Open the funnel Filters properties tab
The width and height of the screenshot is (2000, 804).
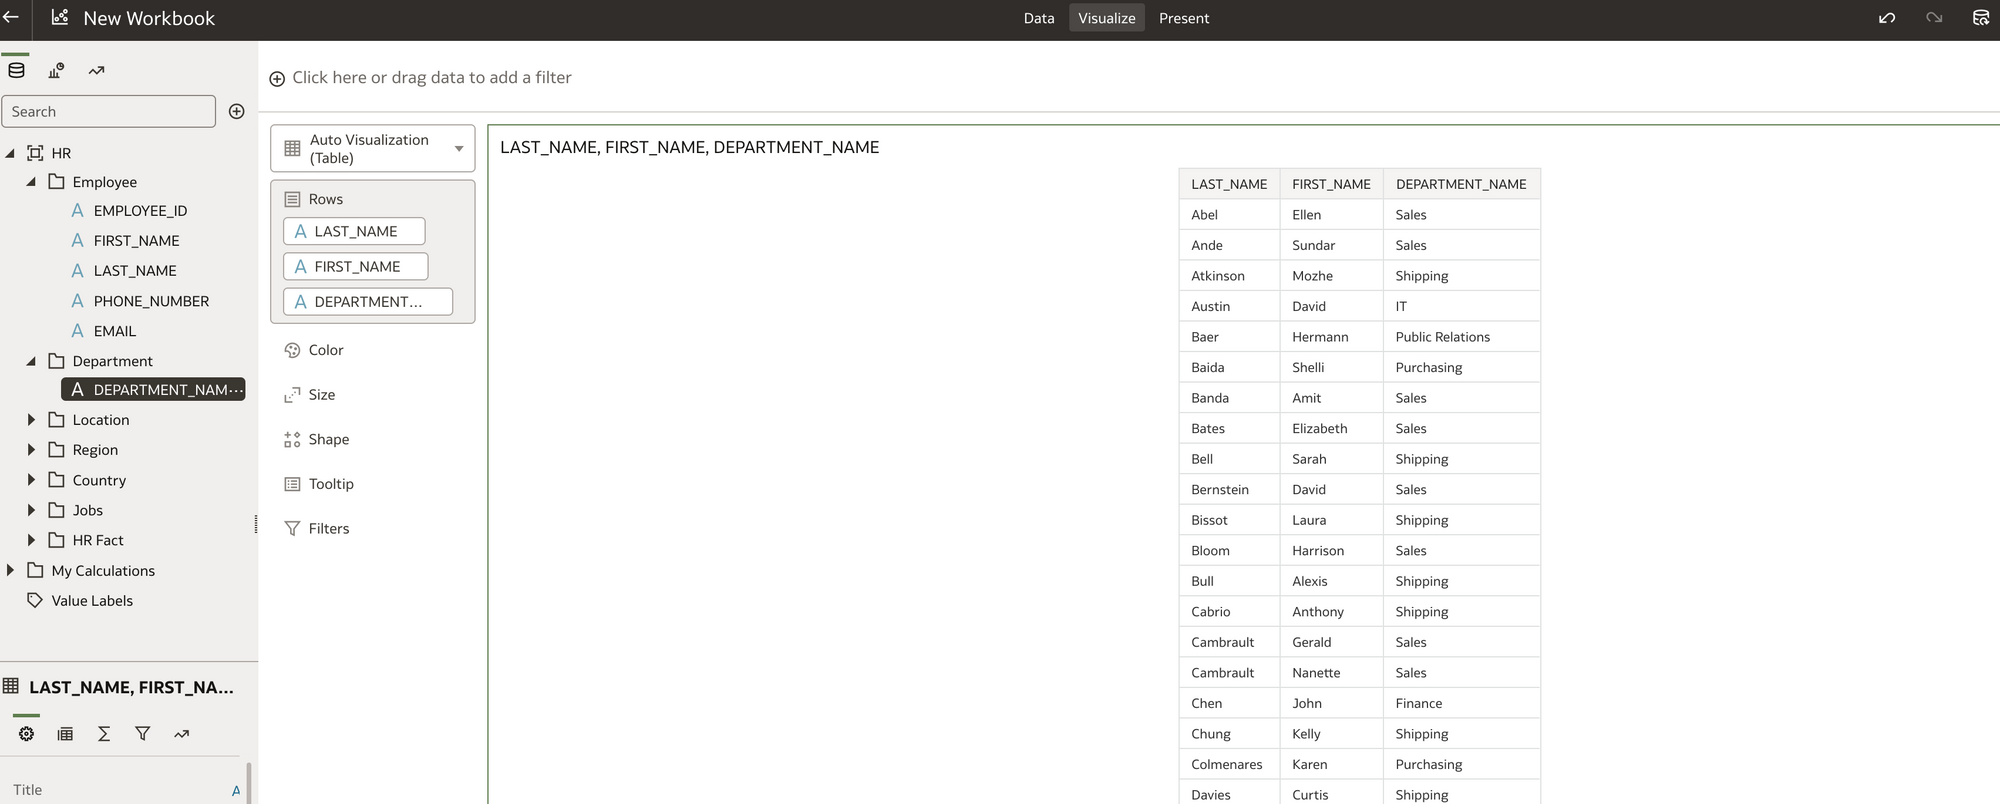(x=143, y=734)
